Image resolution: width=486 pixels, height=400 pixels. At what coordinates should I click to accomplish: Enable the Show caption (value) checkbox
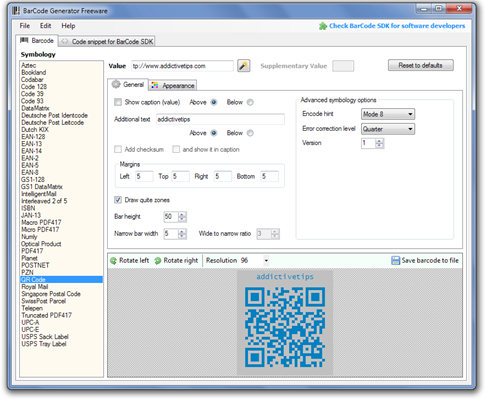pos(118,102)
